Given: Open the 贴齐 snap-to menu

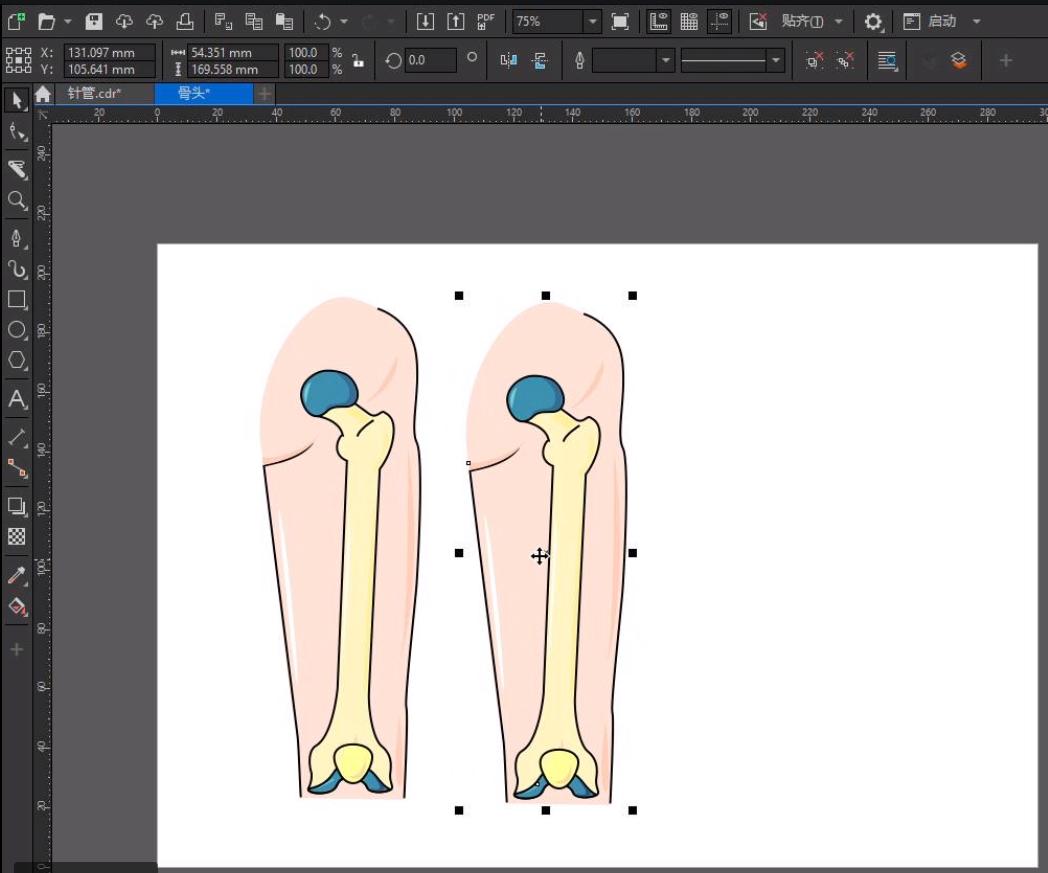Looking at the screenshot, I should click(x=802, y=21).
